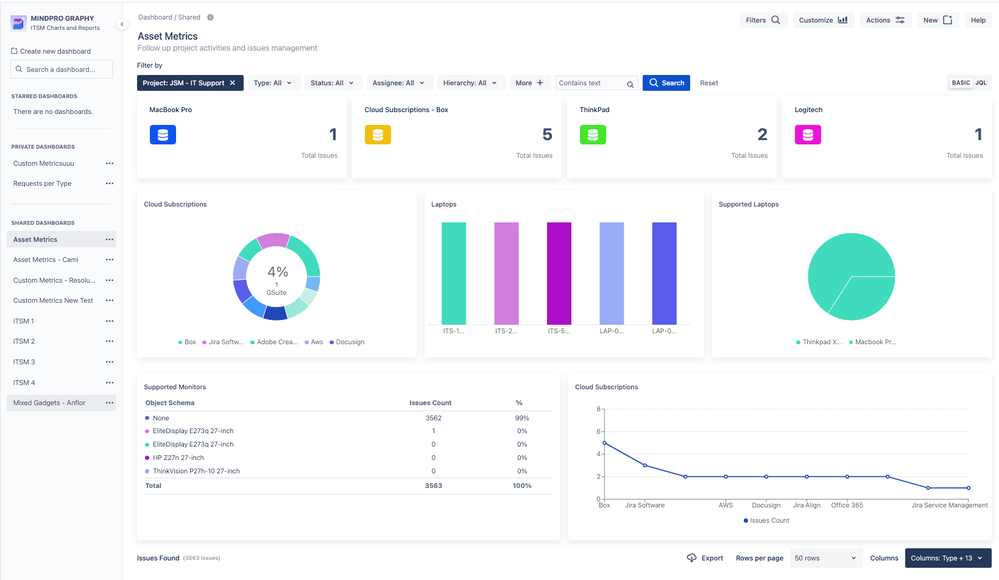Open the Actions menu
This screenshot has height=580, width=999.
coord(885,20)
